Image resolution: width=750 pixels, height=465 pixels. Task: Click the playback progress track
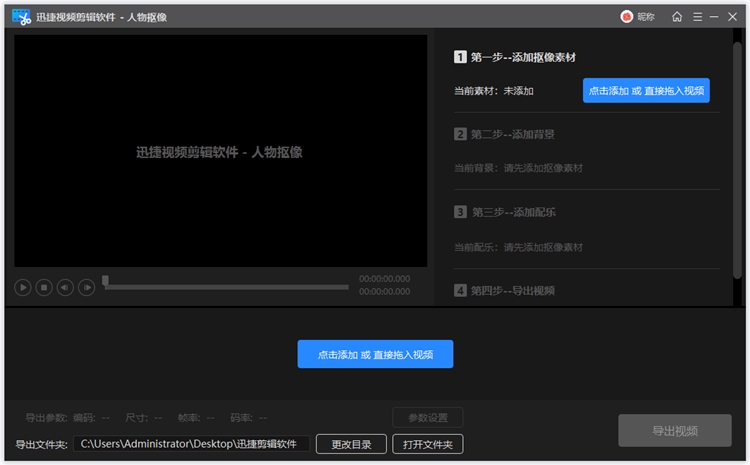[225, 287]
